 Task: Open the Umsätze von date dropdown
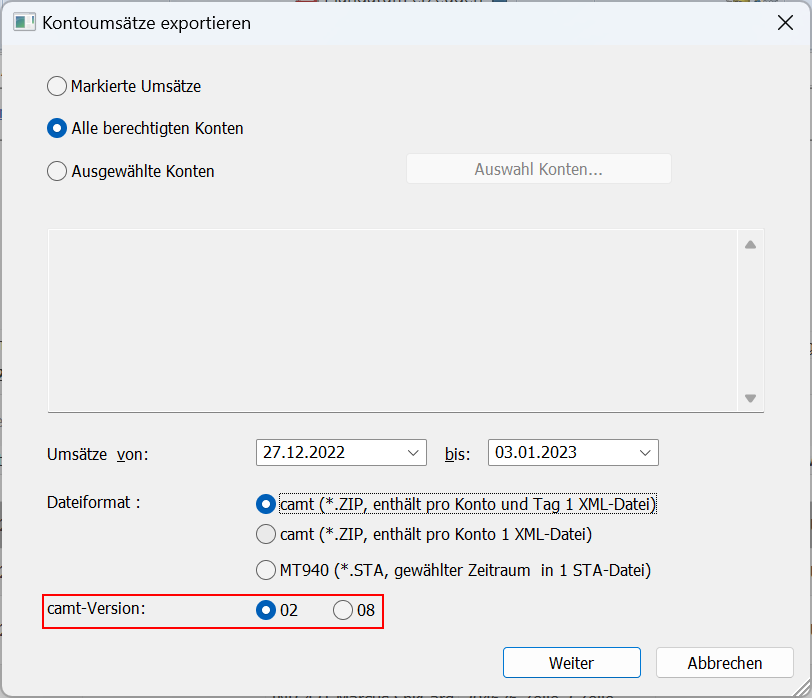pos(413,453)
